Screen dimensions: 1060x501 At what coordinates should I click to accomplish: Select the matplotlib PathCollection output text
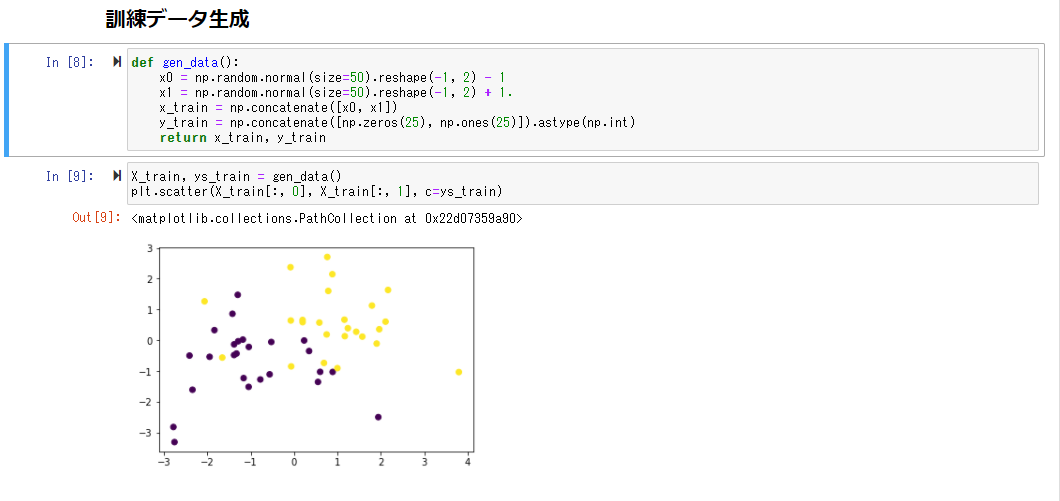pyautogui.click(x=327, y=218)
